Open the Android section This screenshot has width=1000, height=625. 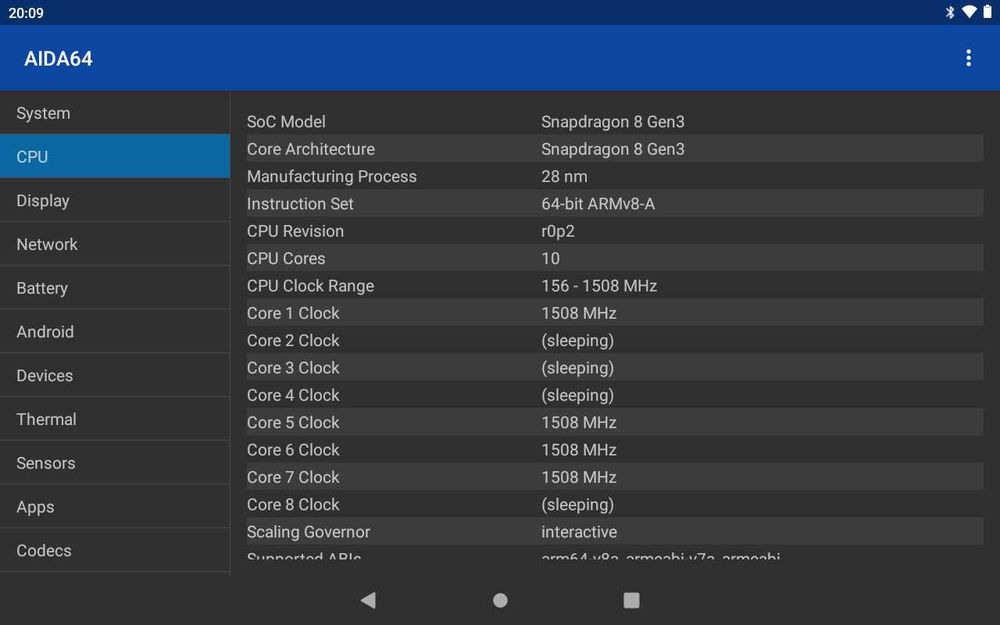coord(115,332)
